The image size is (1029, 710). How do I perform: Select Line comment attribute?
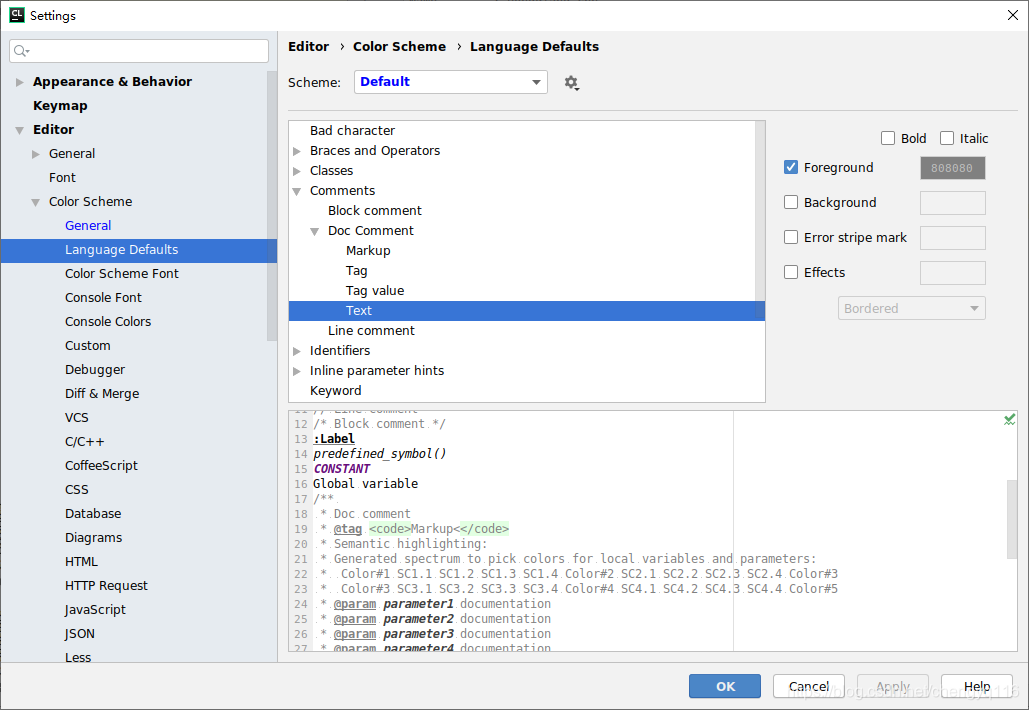pos(371,331)
